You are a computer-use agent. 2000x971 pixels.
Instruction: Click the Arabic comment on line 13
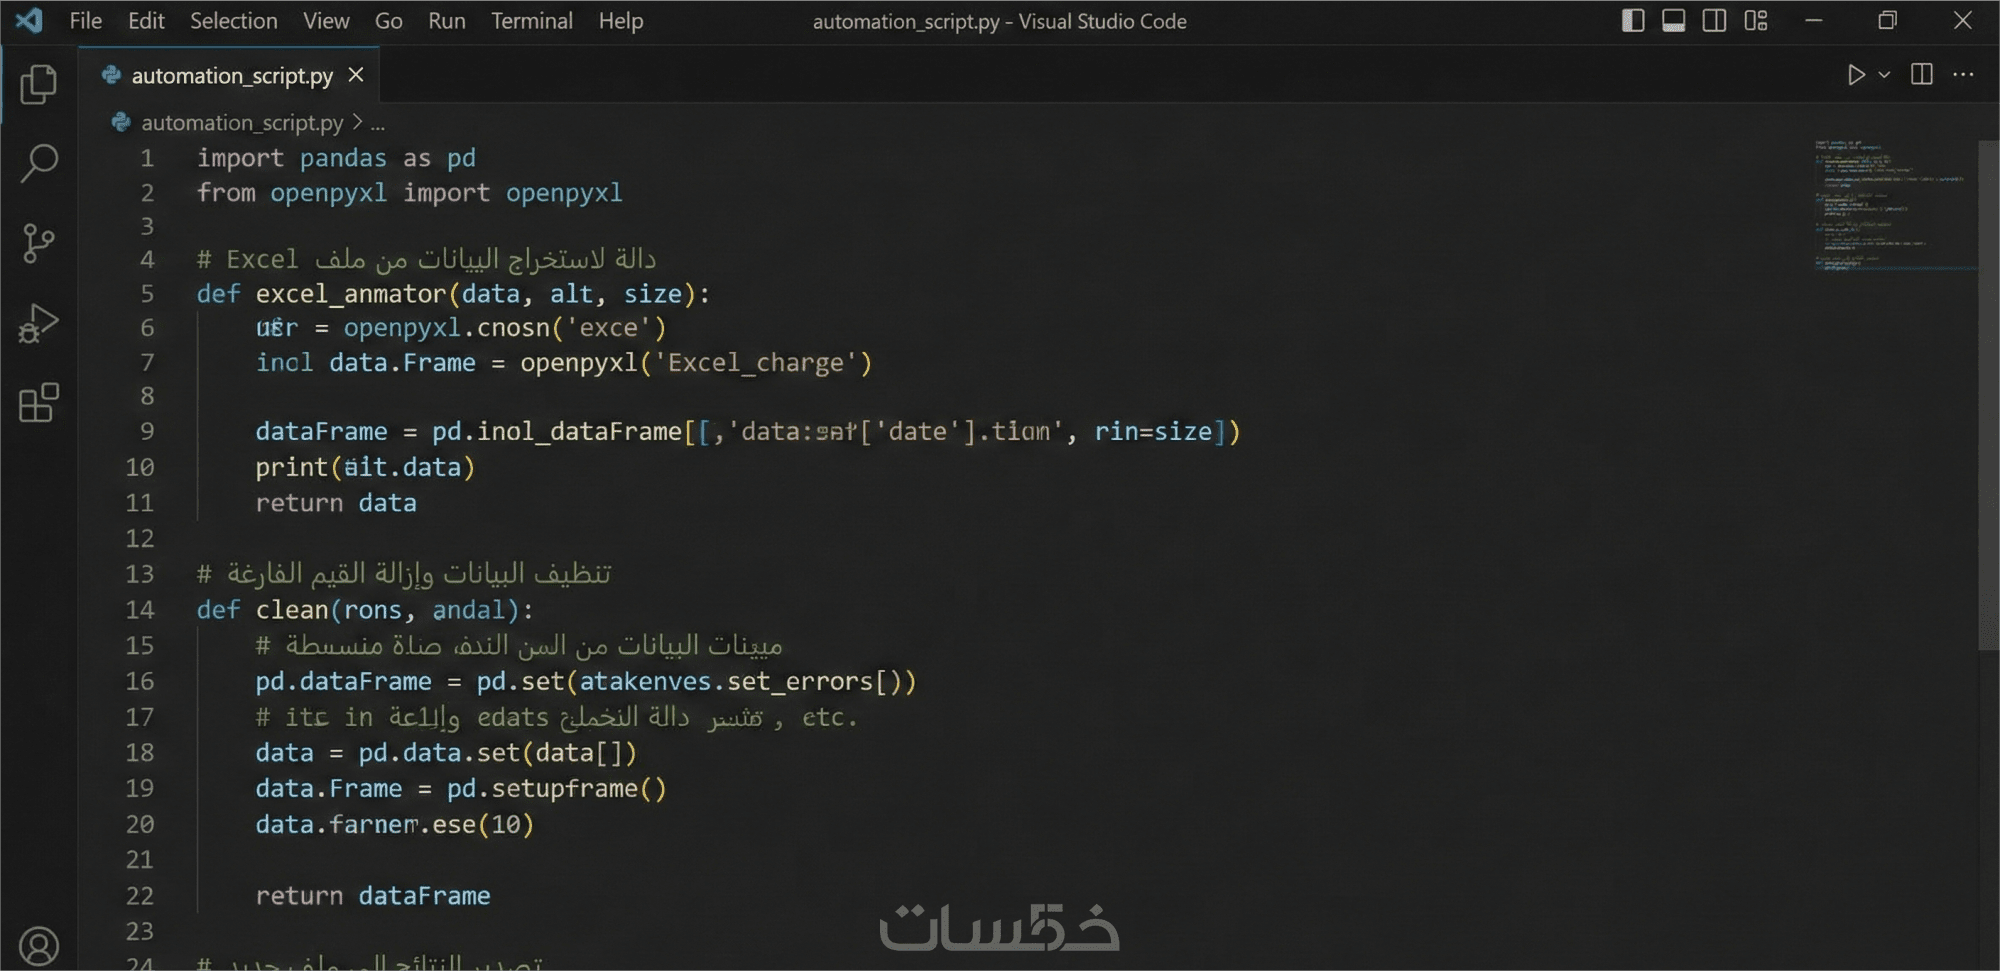[x=404, y=574]
